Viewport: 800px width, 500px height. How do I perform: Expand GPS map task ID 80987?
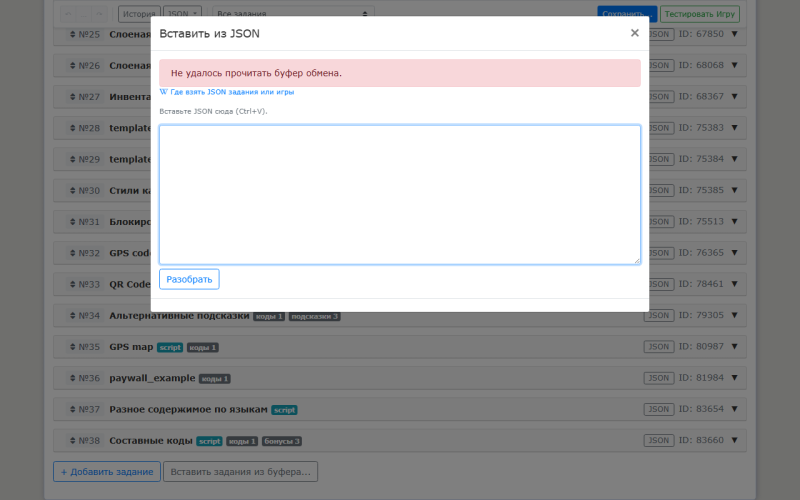pos(735,346)
